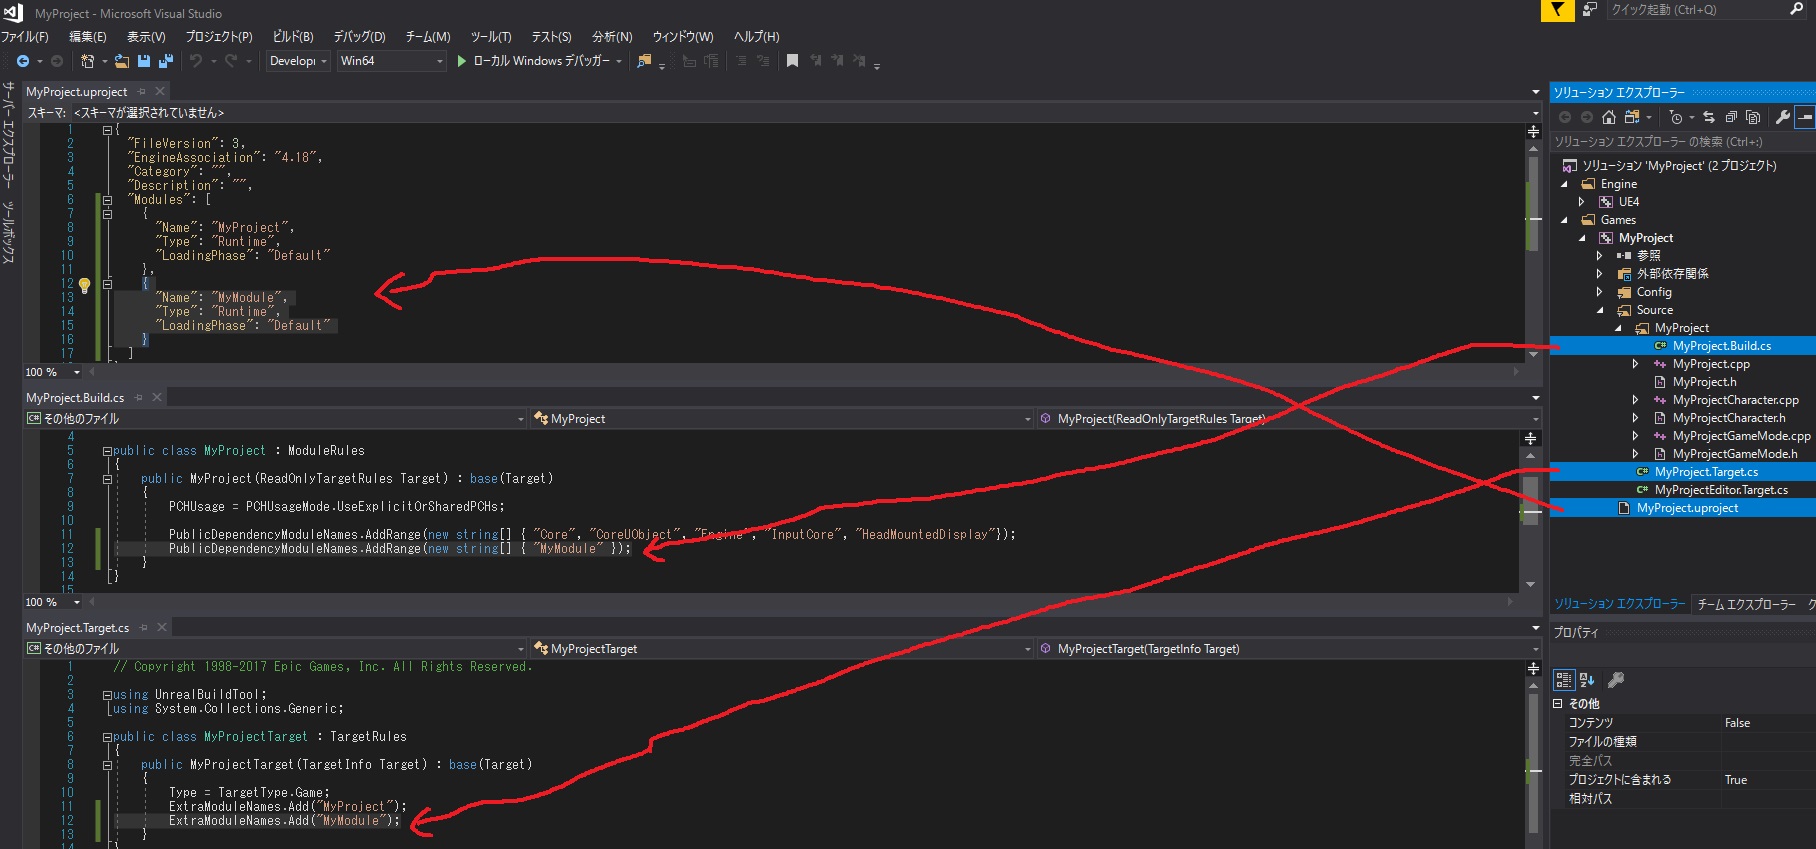
Task: Collapse the その他 property category
Action: [x=1557, y=703]
